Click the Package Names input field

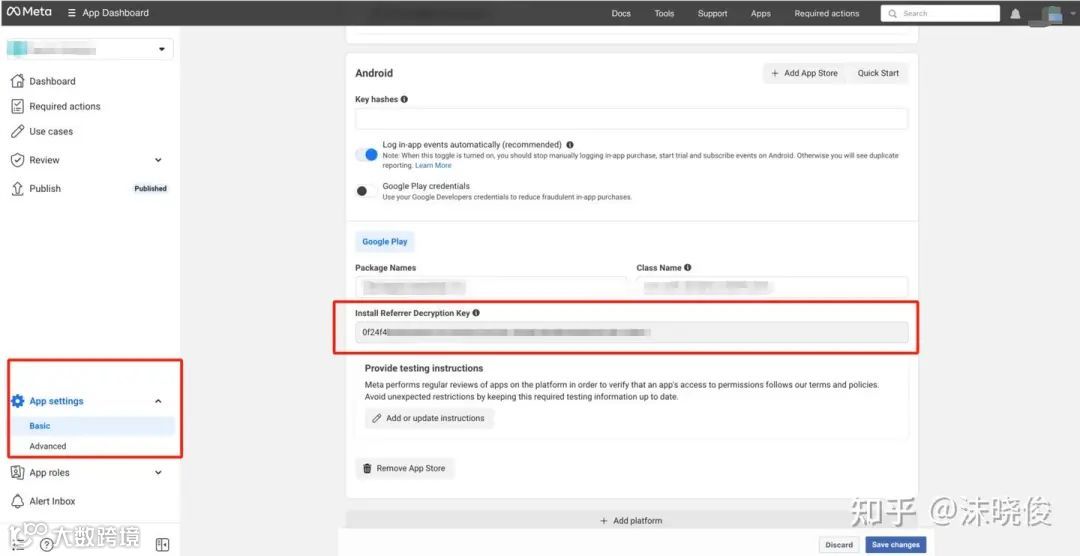(x=490, y=287)
